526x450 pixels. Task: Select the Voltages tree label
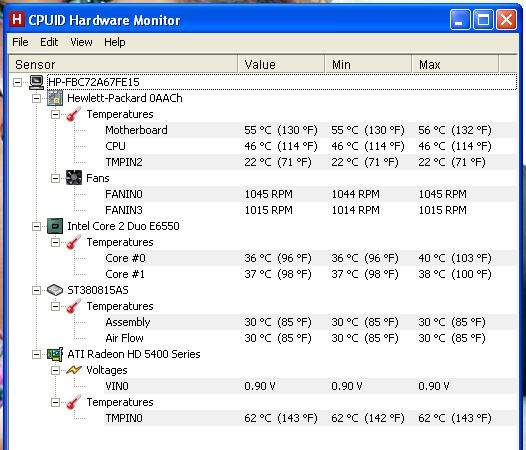(x=107, y=370)
